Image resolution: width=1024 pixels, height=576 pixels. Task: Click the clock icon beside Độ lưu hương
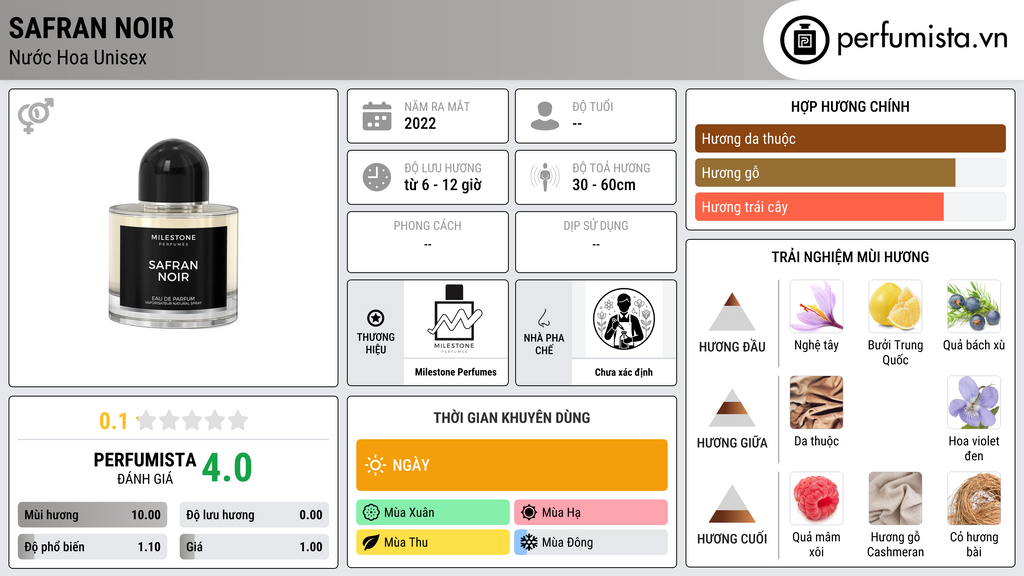(x=377, y=177)
